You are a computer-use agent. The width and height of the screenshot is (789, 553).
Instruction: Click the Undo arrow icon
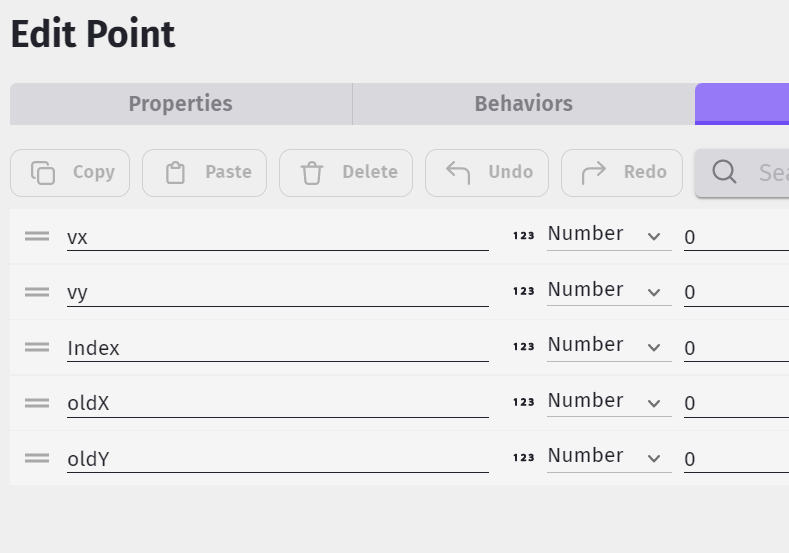(x=458, y=173)
